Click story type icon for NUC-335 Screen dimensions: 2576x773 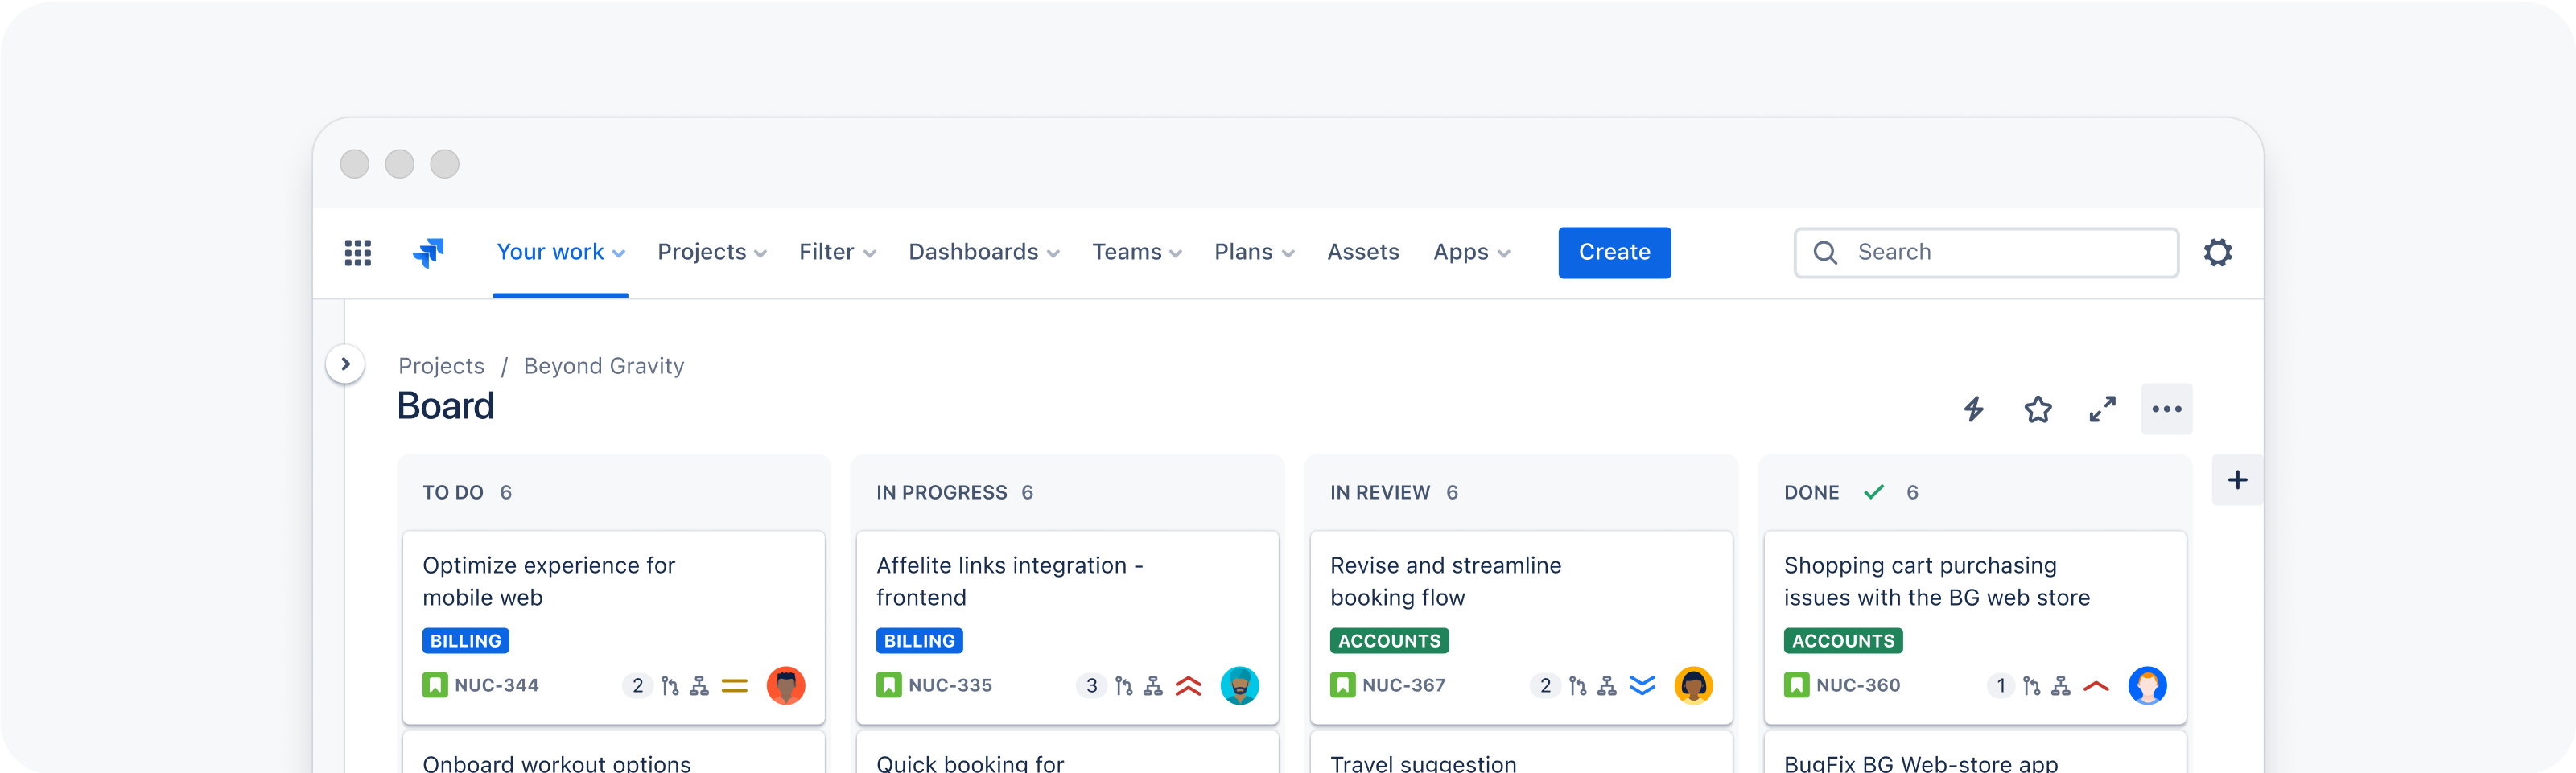pos(889,685)
